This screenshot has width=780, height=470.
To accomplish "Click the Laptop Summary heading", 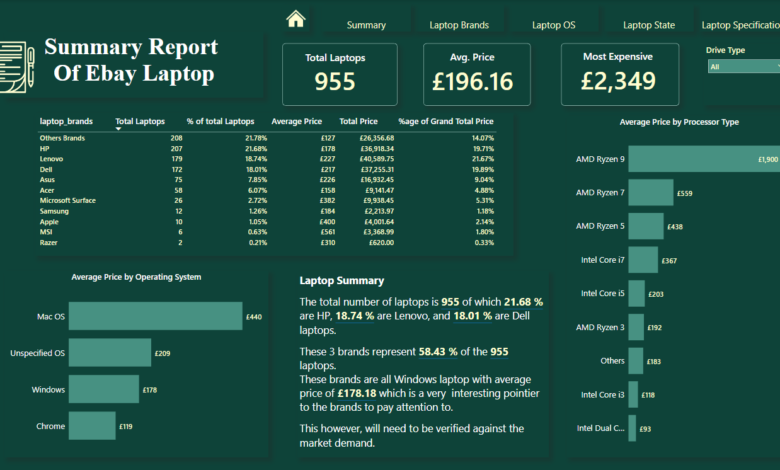I will [x=342, y=281].
